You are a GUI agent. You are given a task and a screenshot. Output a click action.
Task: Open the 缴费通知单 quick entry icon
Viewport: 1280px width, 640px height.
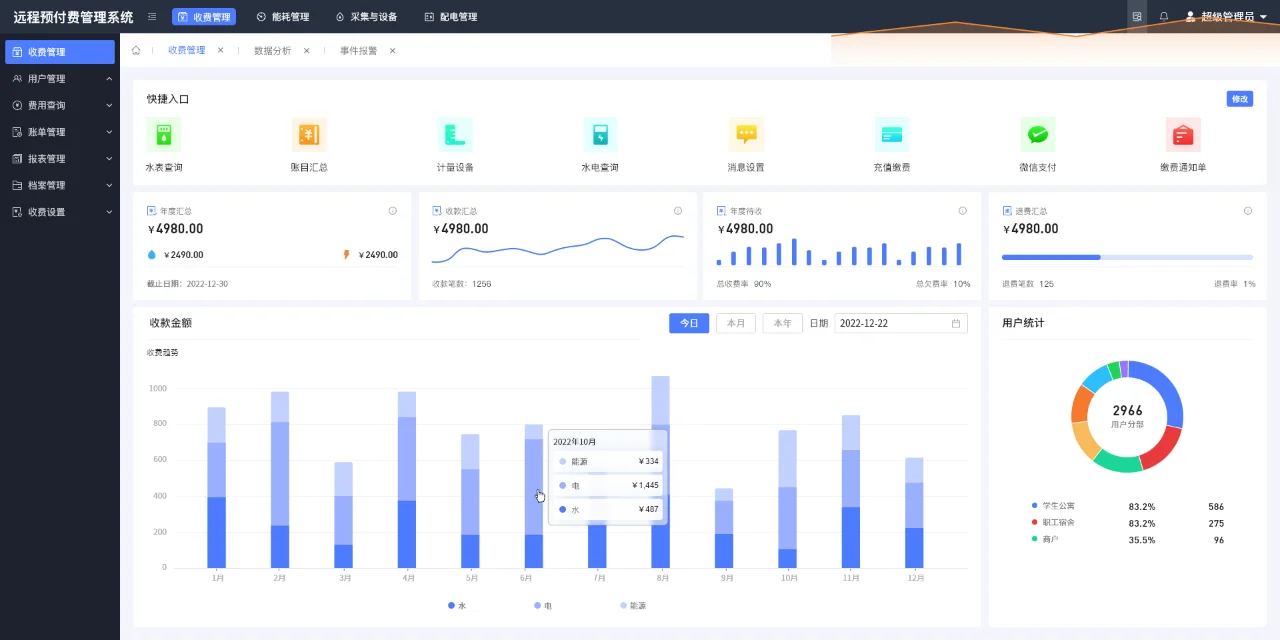(1183, 134)
